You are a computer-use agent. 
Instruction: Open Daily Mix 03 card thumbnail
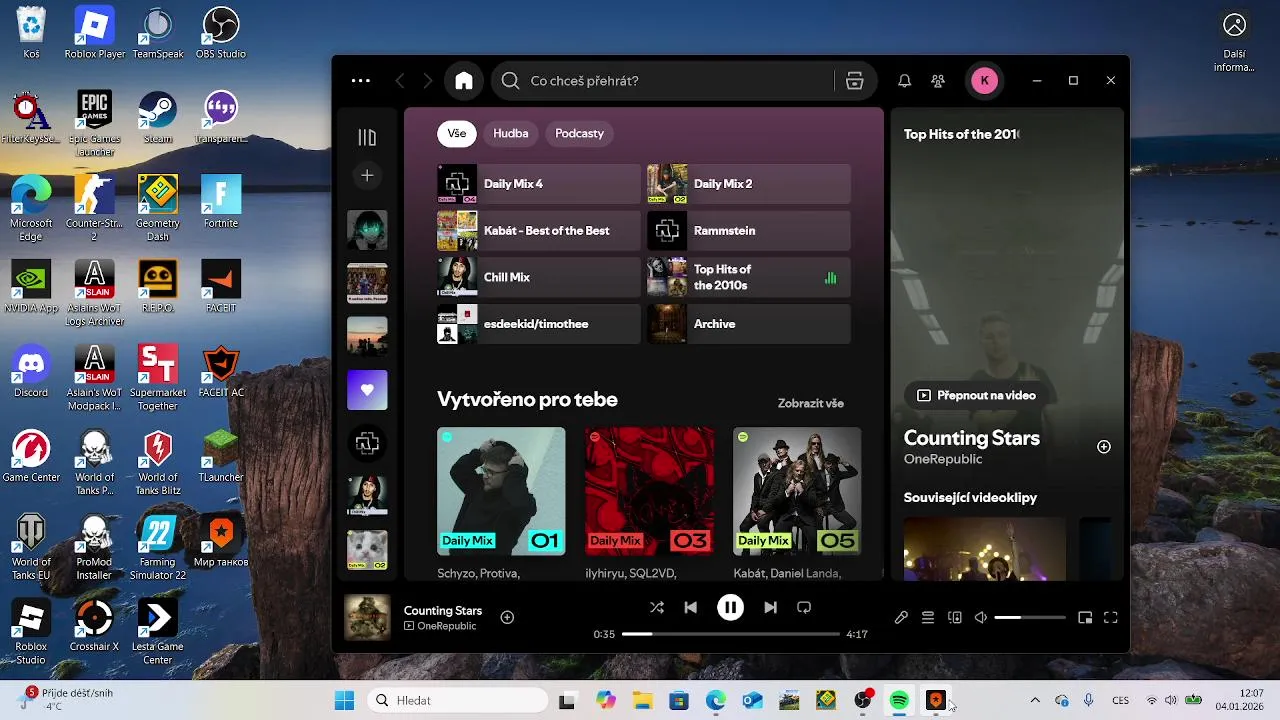pos(649,491)
